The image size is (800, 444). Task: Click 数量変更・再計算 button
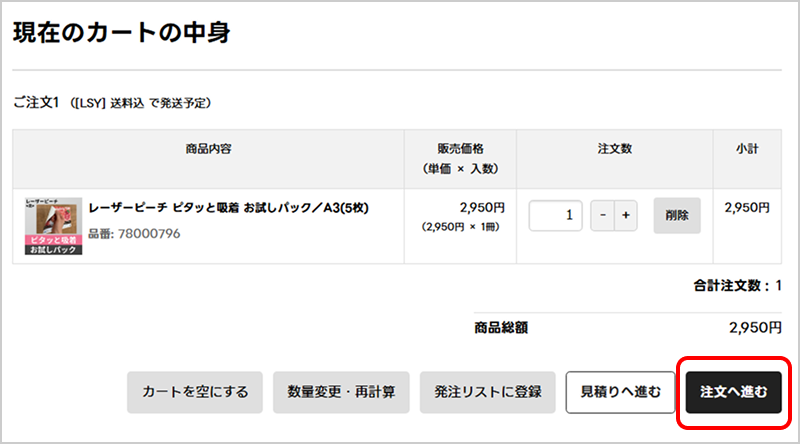pos(341,392)
